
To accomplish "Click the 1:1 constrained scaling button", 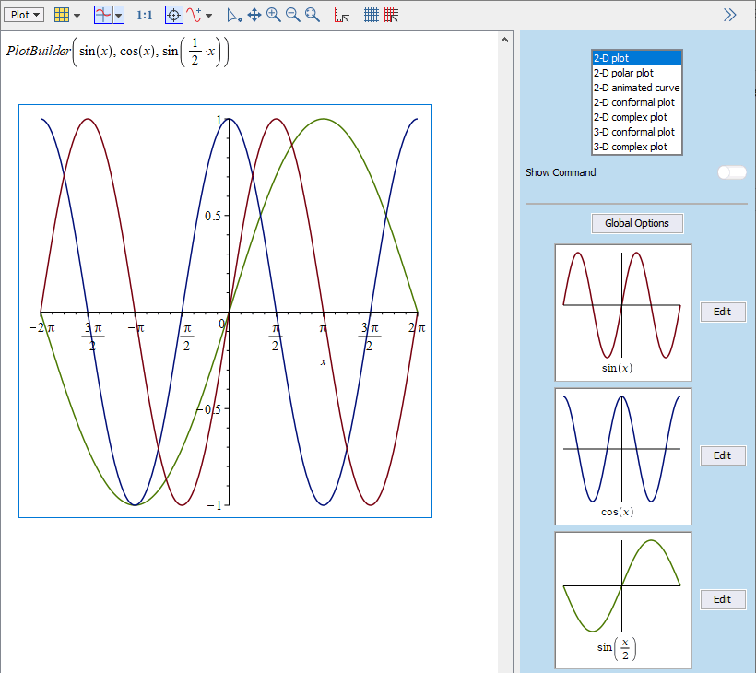I will (144, 15).
